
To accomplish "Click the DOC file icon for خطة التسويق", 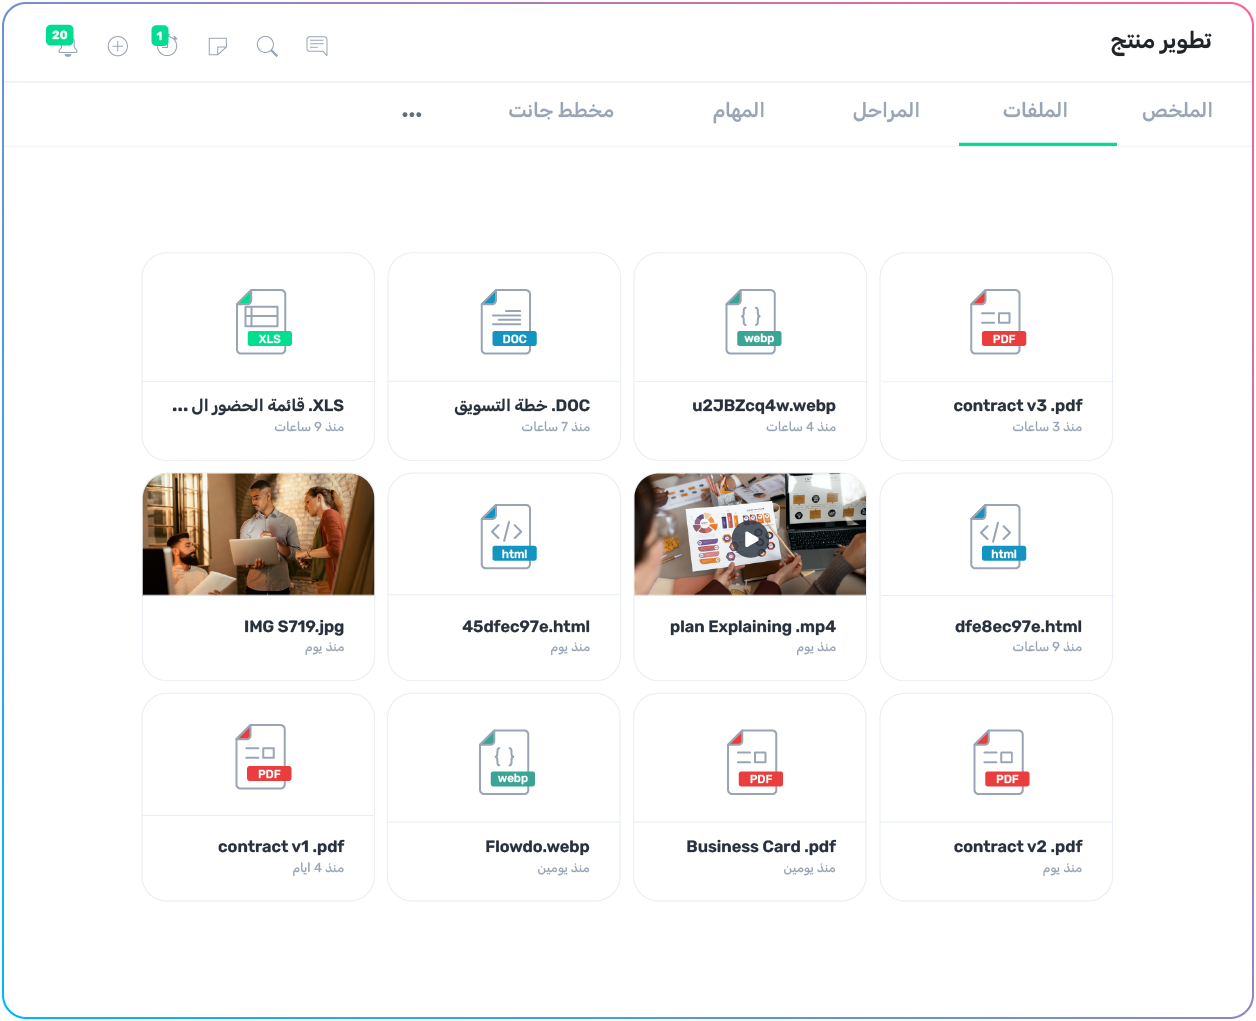I will click(x=508, y=322).
